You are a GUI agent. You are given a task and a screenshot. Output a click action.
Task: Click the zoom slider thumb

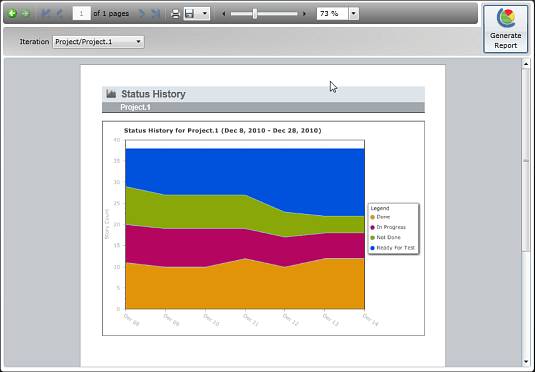255,14
